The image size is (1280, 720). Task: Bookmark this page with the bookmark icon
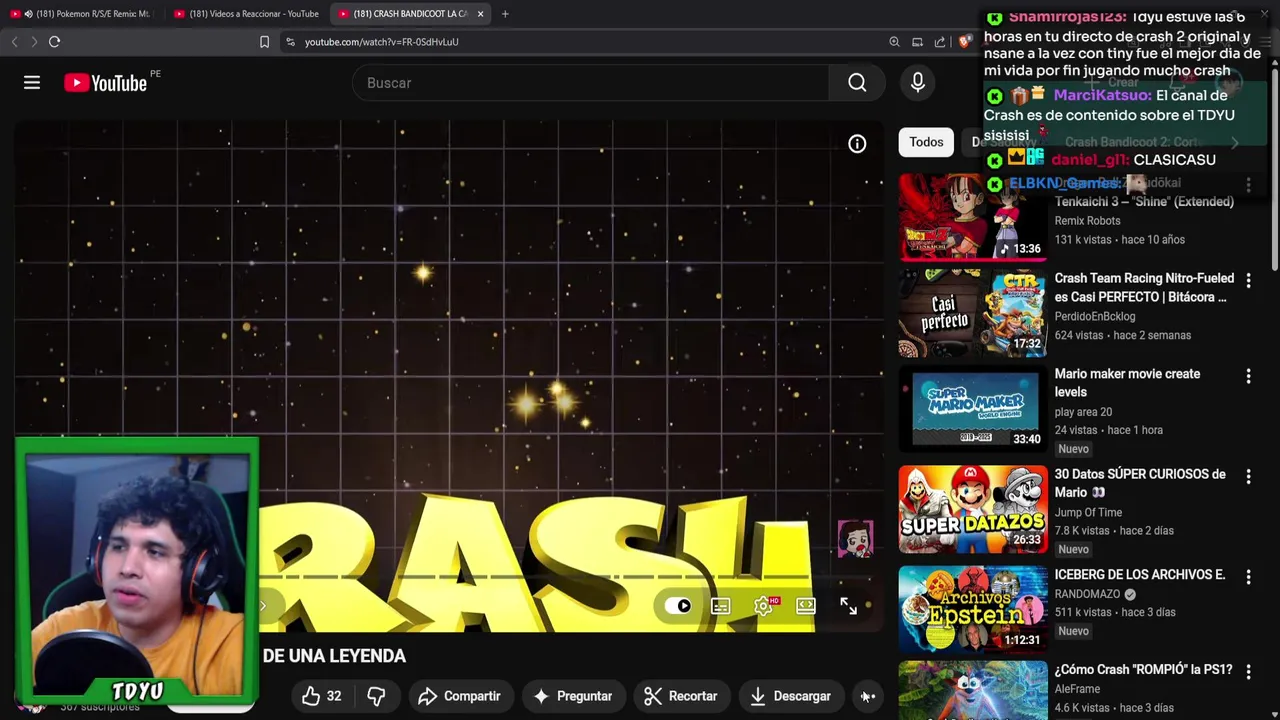point(265,42)
